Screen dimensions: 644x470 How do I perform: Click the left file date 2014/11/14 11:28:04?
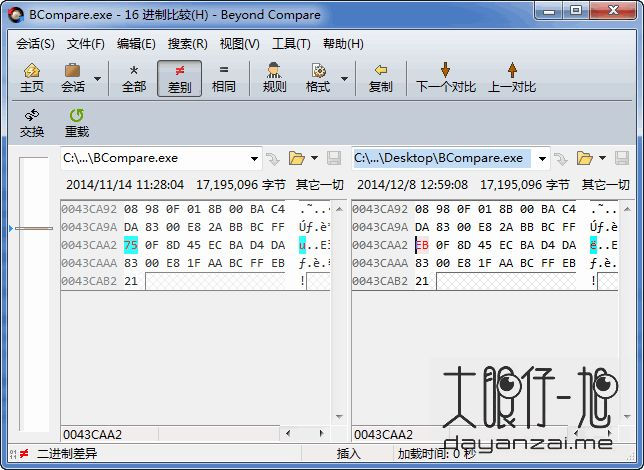(x=125, y=185)
